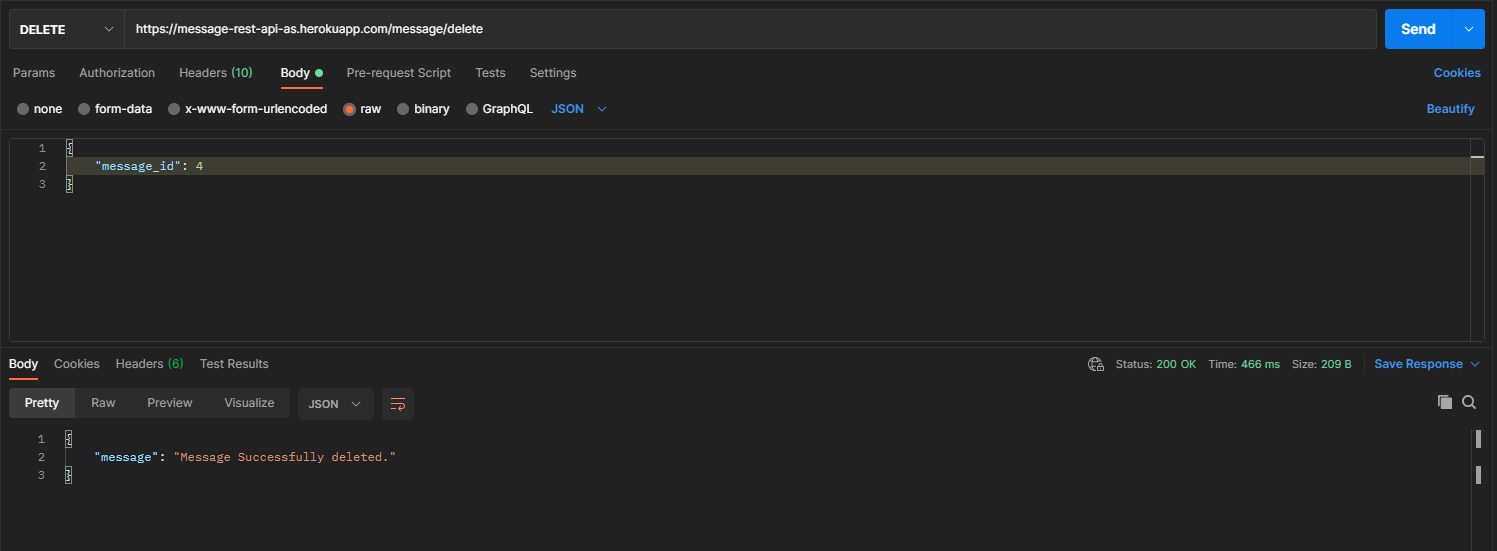This screenshot has height=551, width=1497.
Task: Open the Visualize response view
Action: pyautogui.click(x=249, y=403)
